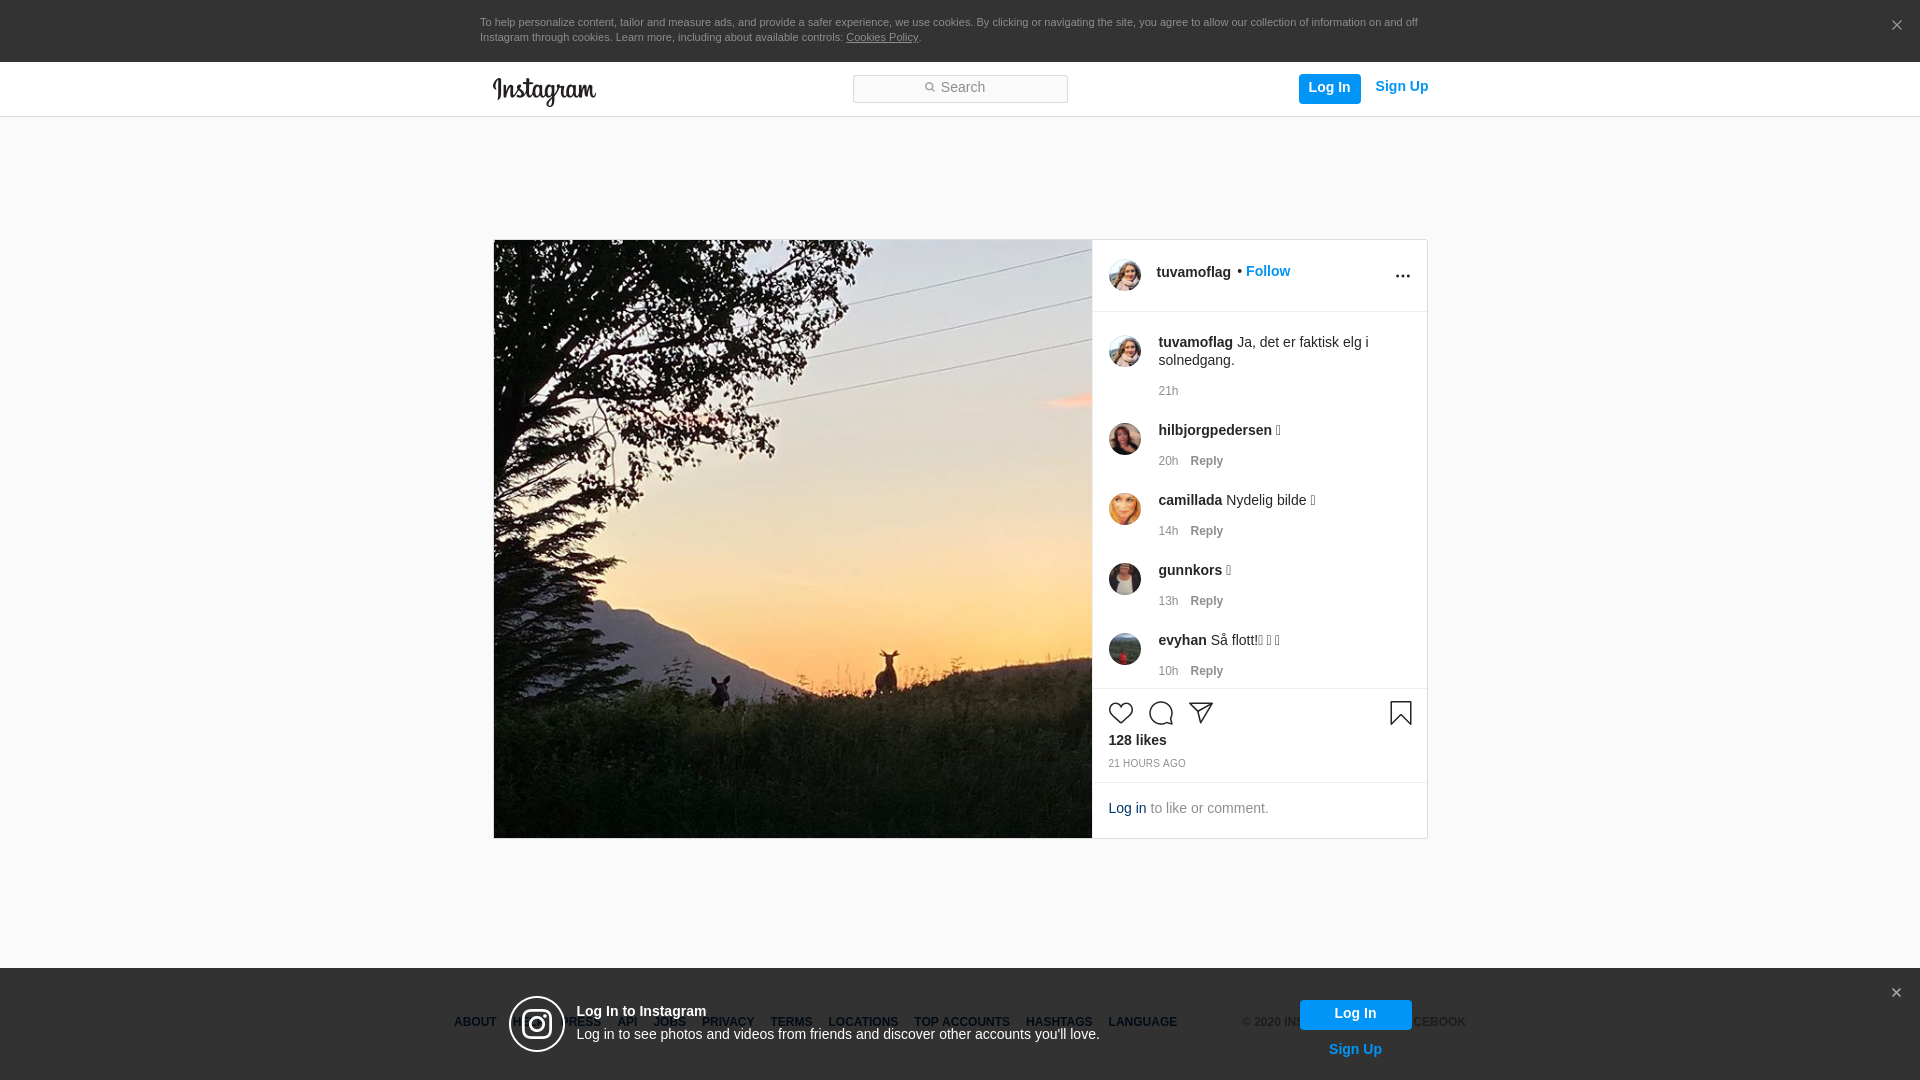Open the LOCATIONS footer link

[863, 1022]
